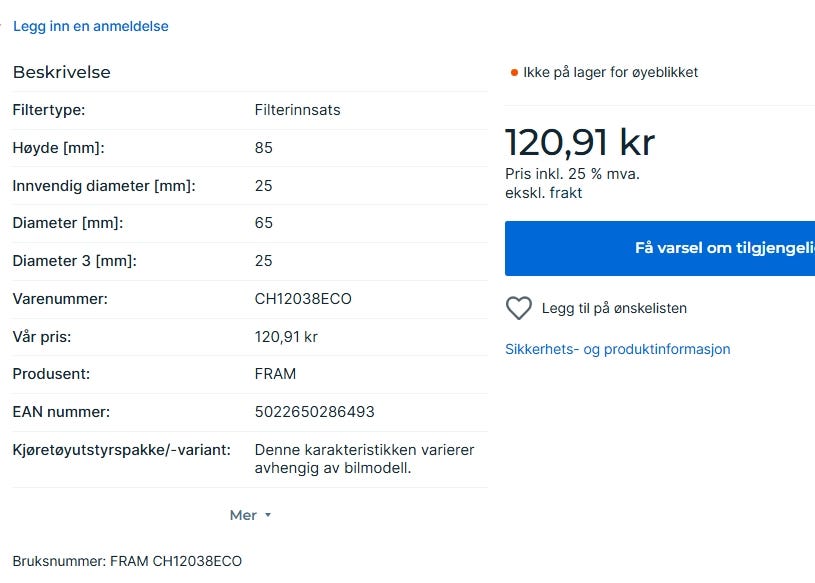Open Sikkerhets- og produktinformasjon link
815x583 pixels.
617,349
